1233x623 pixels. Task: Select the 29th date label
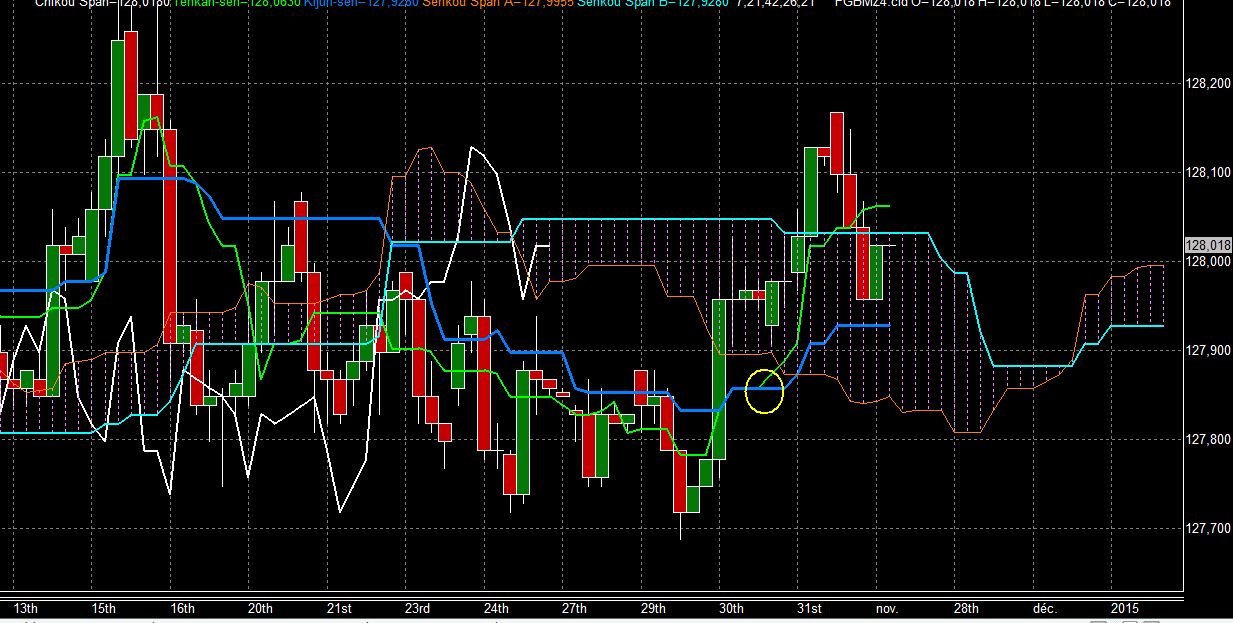tap(653, 608)
